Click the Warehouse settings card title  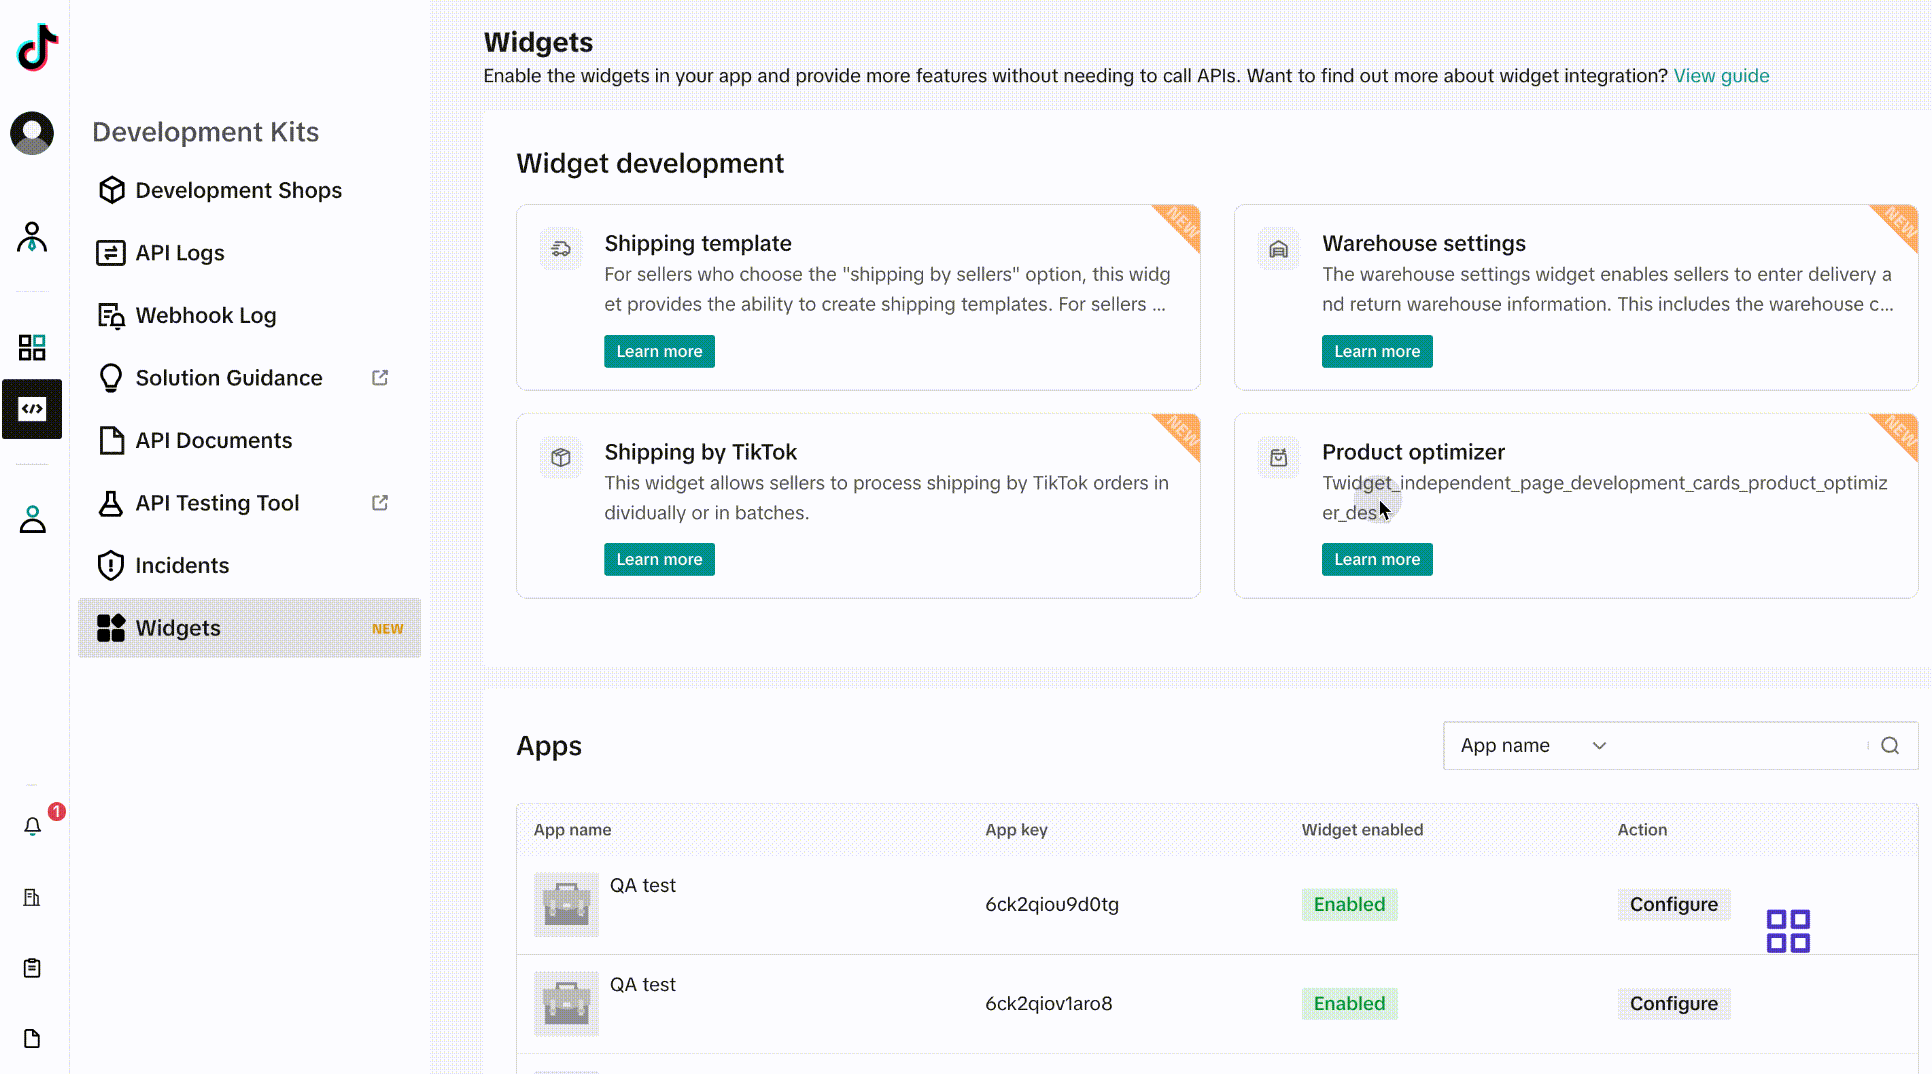click(x=1423, y=243)
